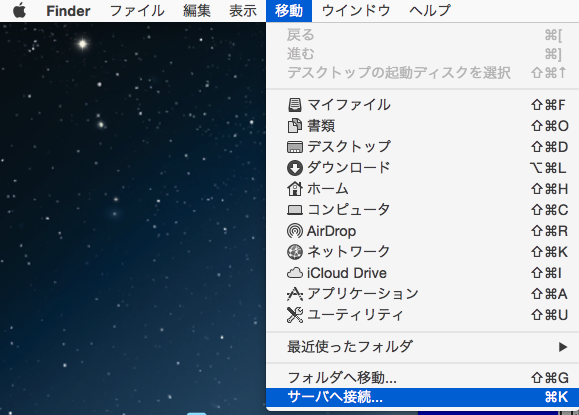Click the ⇧⌘G shortcut label
Image resolution: width=579 pixels, height=415 pixels.
click(550, 378)
